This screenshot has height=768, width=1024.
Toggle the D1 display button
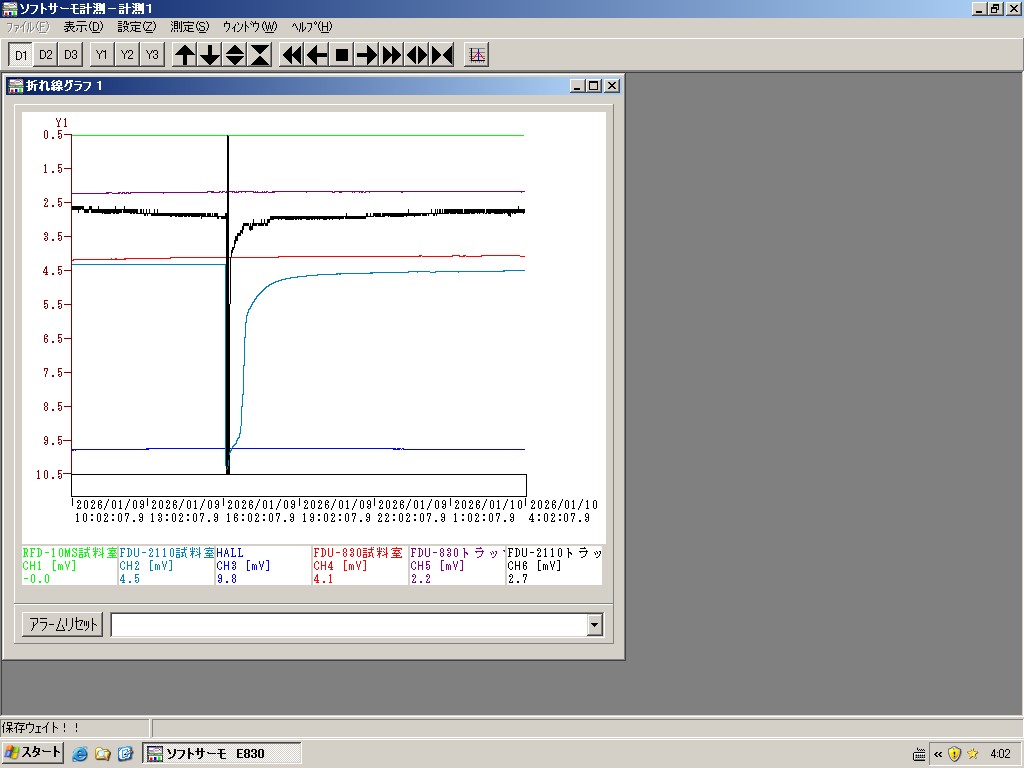pyautogui.click(x=21, y=55)
